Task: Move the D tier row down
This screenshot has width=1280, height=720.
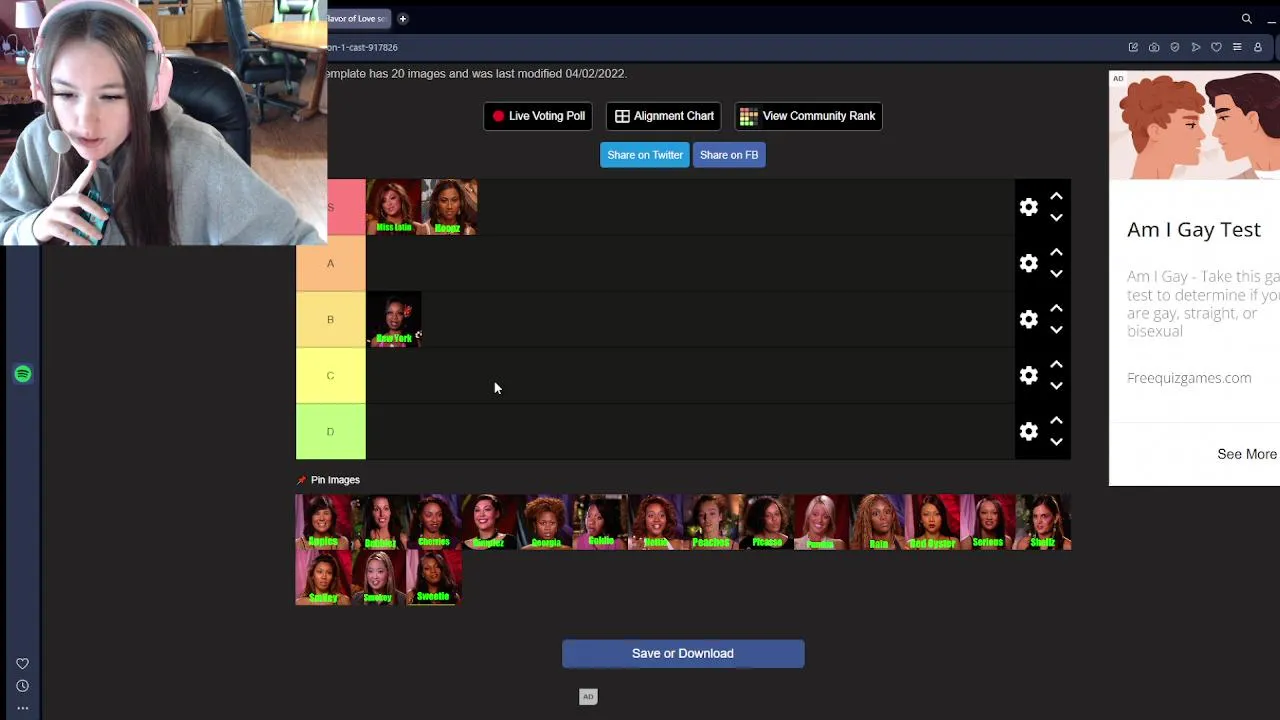Action: 1056,441
